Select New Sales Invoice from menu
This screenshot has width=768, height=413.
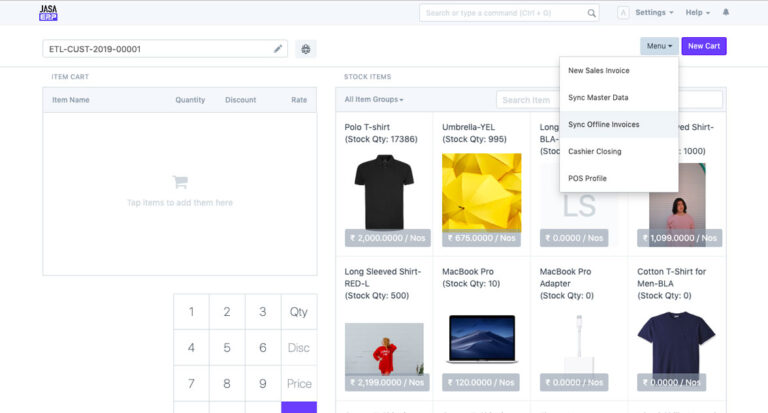click(598, 71)
